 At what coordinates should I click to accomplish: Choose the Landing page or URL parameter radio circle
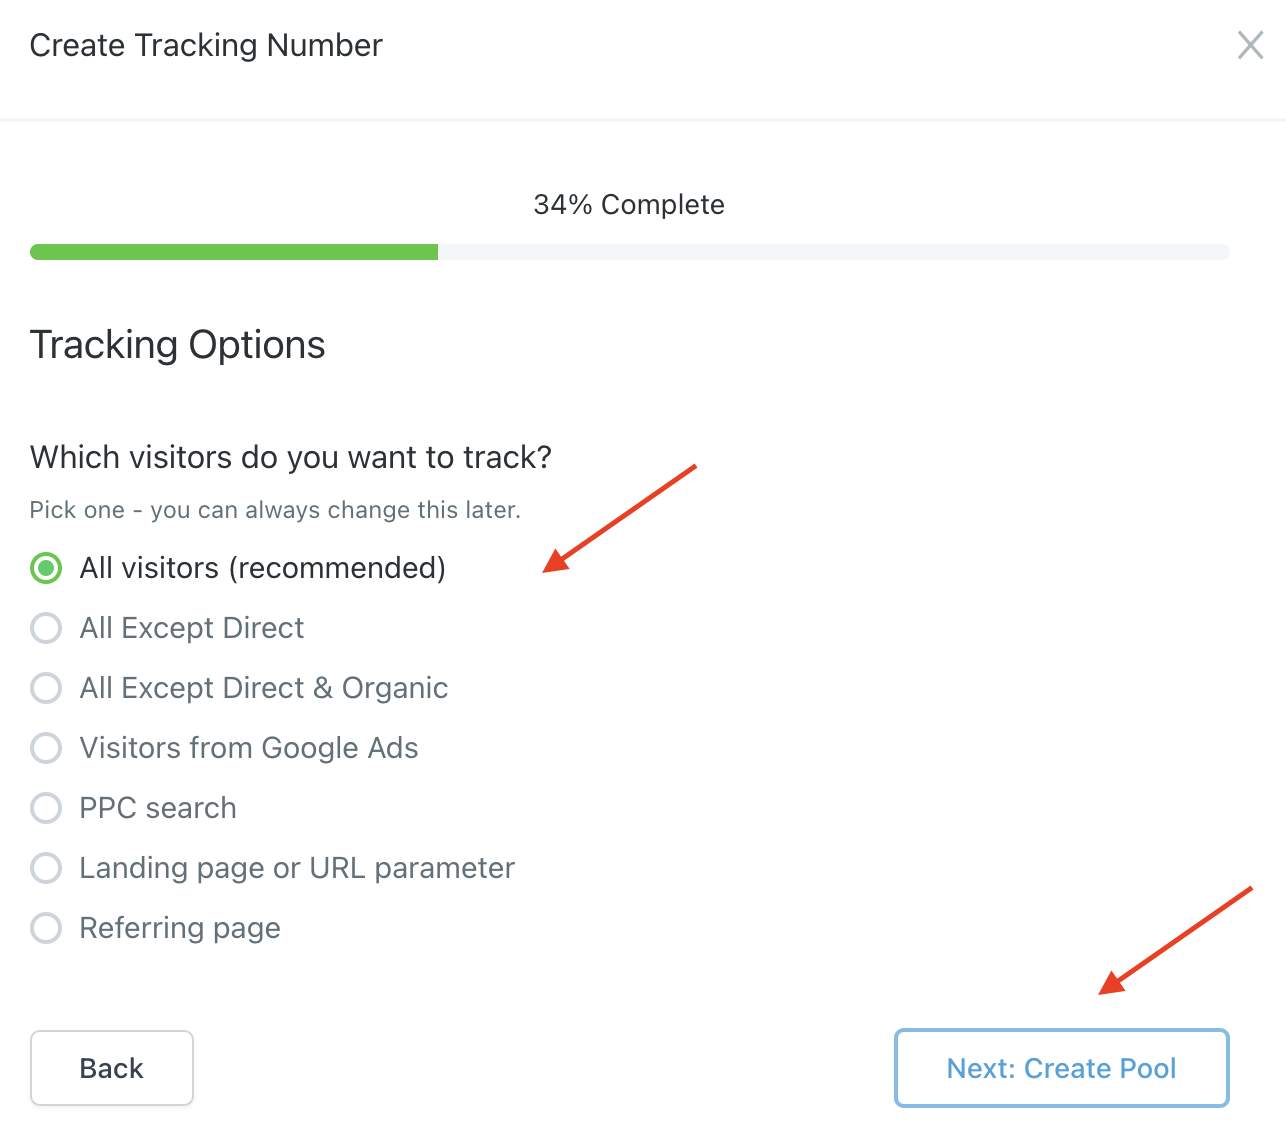point(46,868)
